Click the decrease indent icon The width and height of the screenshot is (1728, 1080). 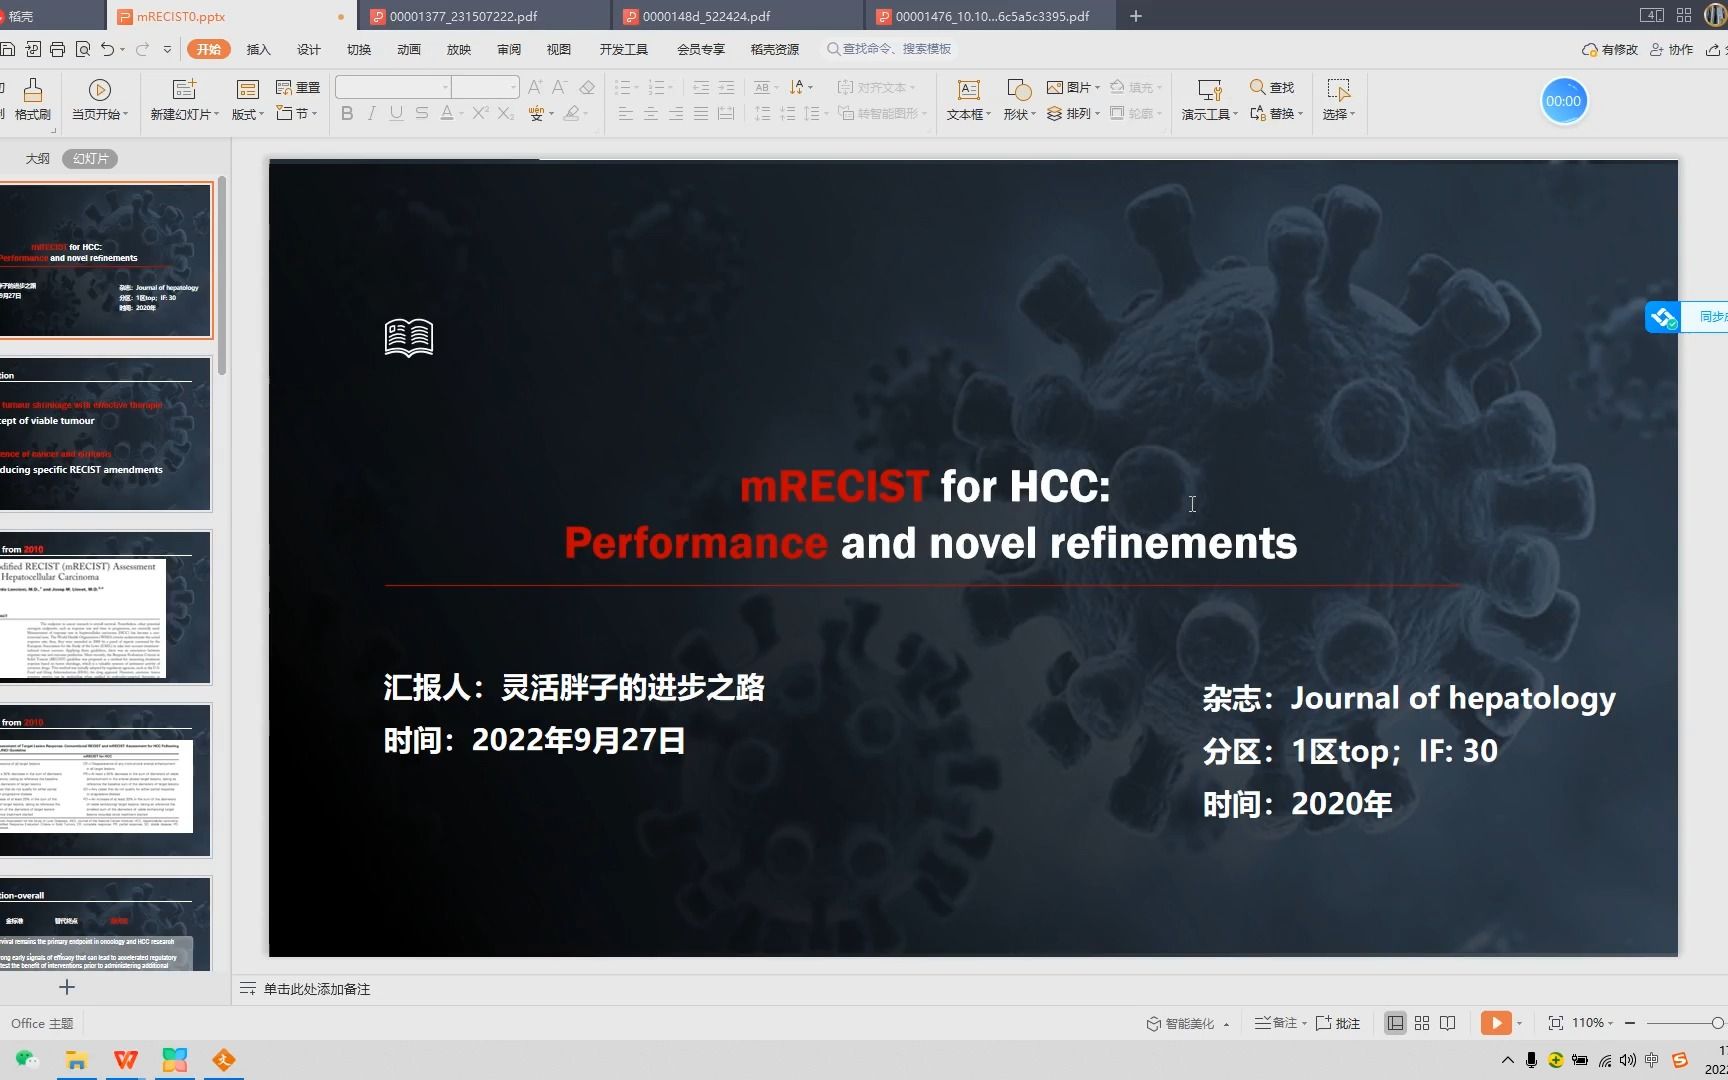pos(701,88)
